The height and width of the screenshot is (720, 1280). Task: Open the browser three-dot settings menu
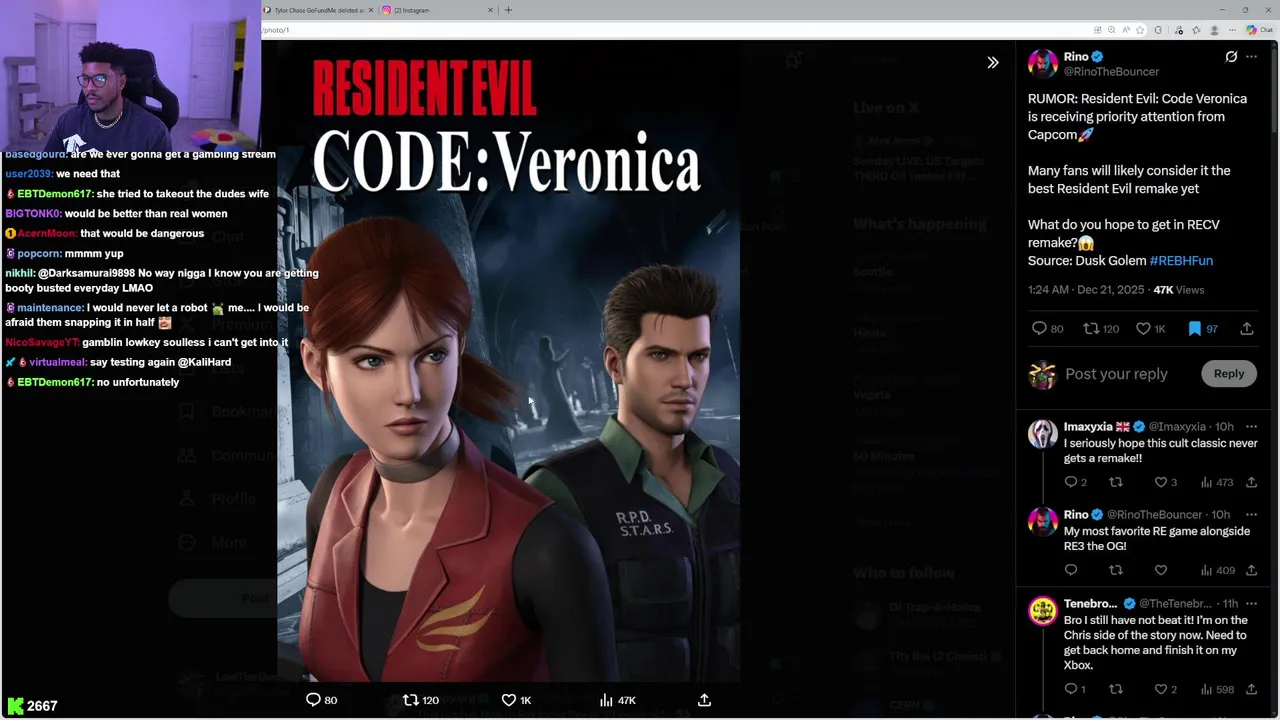pyautogui.click(x=1231, y=30)
